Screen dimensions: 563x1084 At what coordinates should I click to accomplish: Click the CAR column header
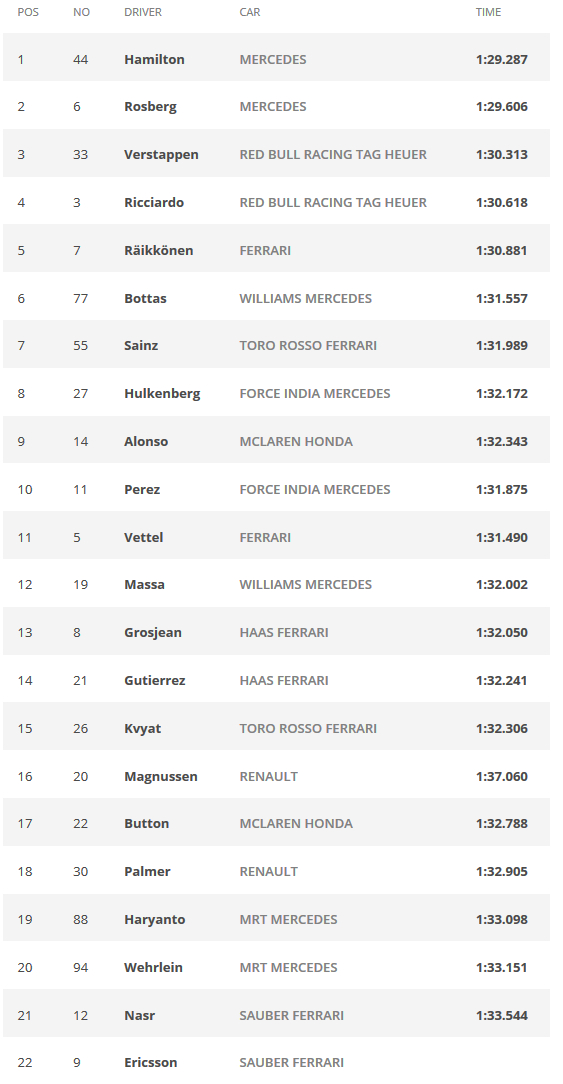(250, 12)
